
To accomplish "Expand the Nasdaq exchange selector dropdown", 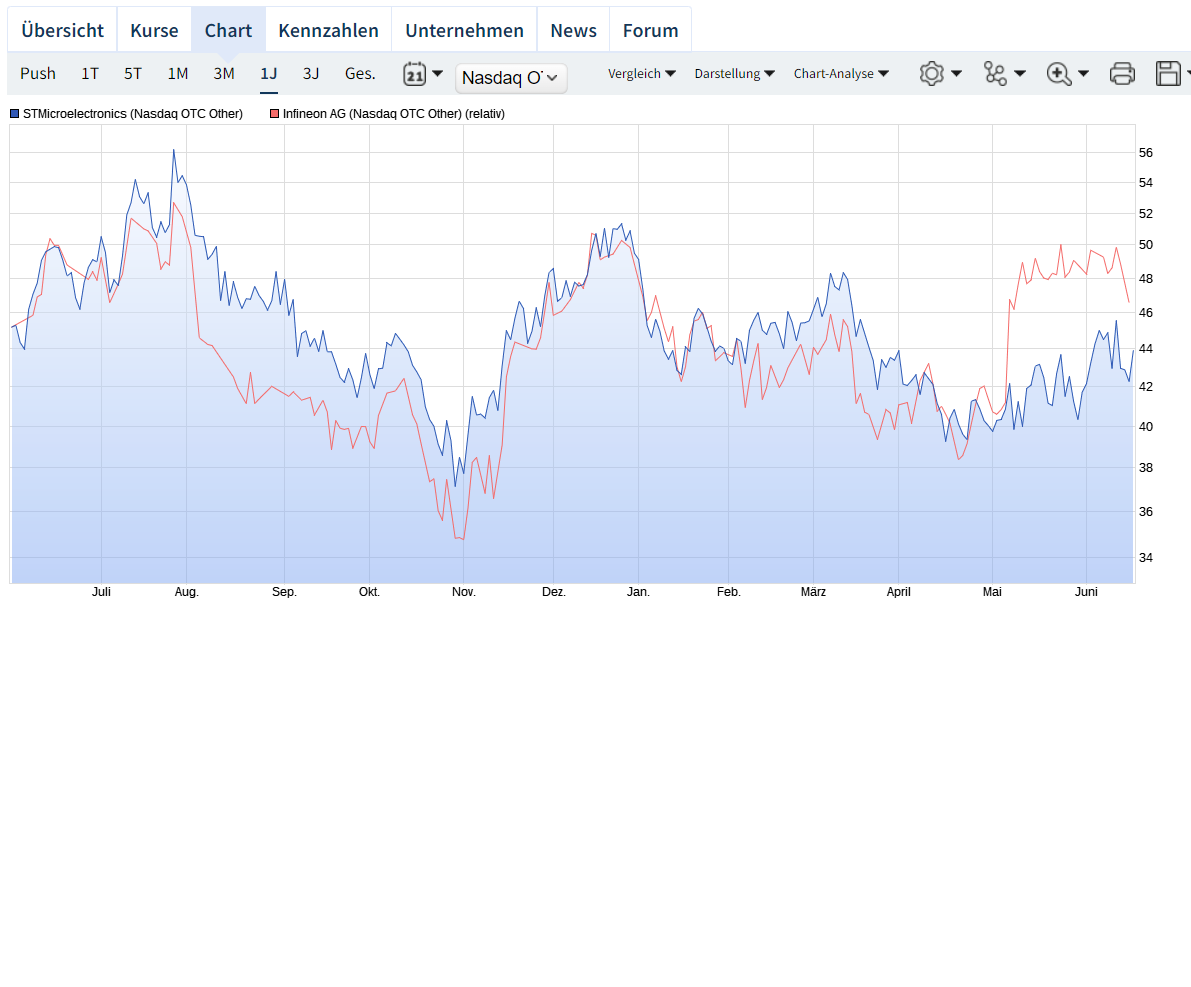I will click(511, 78).
